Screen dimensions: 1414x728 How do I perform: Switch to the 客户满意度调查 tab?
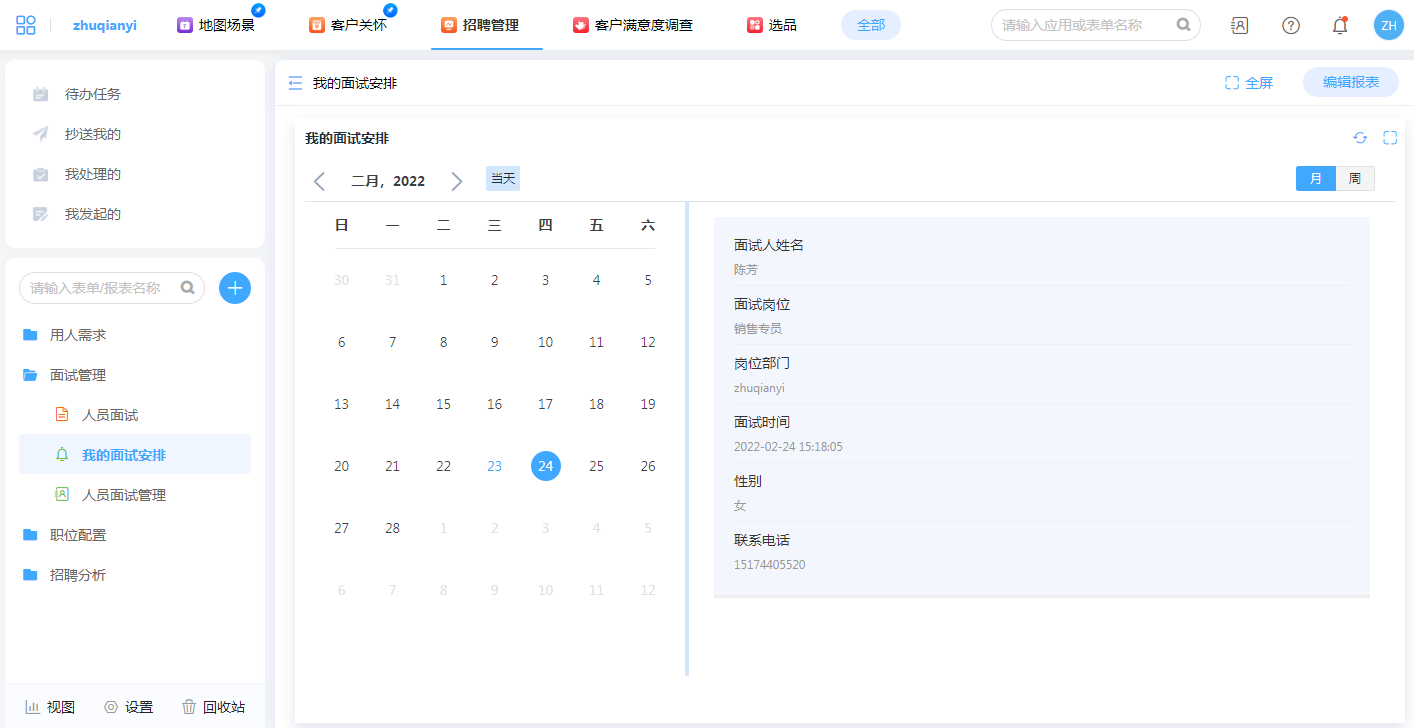tap(633, 25)
